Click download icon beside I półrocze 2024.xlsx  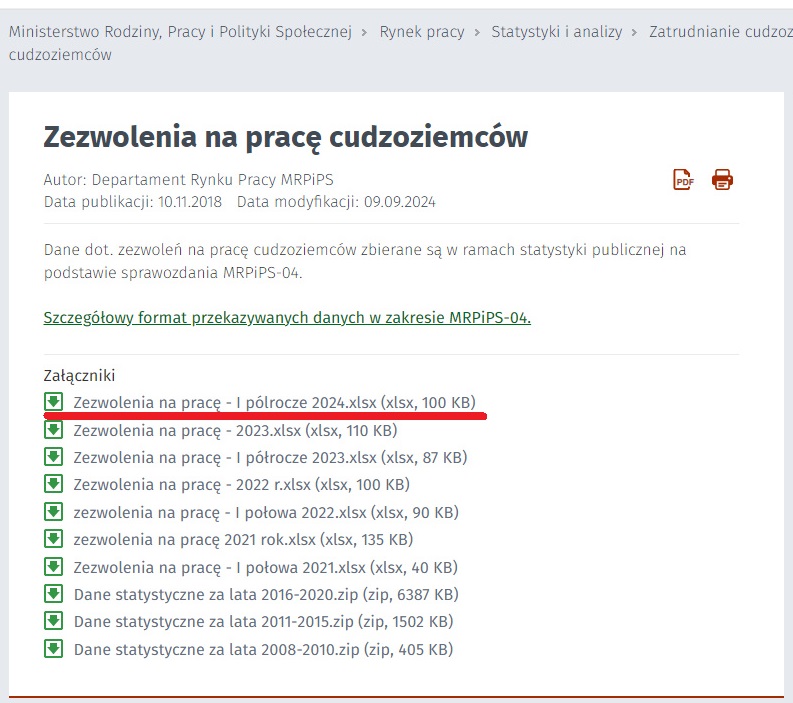[54, 402]
